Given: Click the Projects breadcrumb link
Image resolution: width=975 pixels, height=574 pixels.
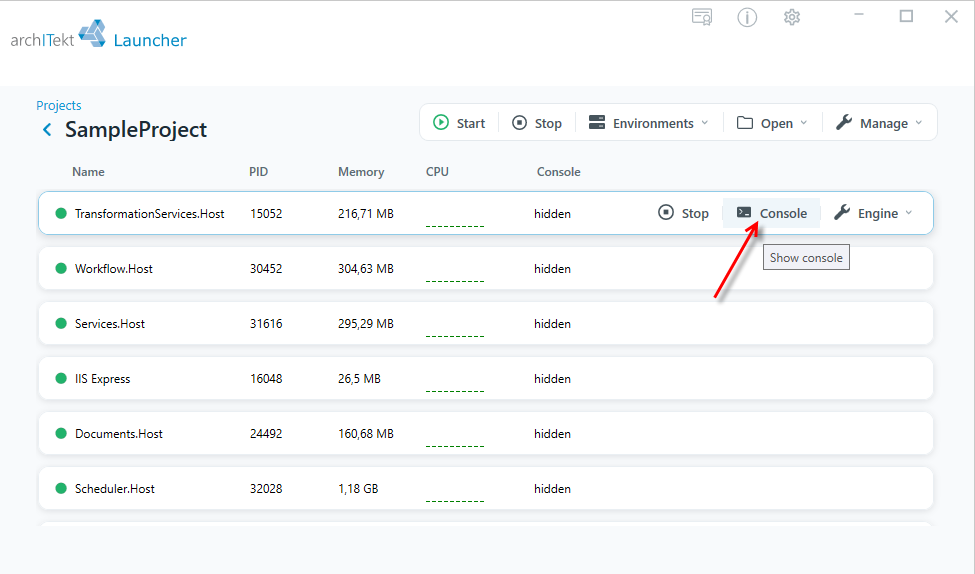Looking at the screenshot, I should (58, 105).
